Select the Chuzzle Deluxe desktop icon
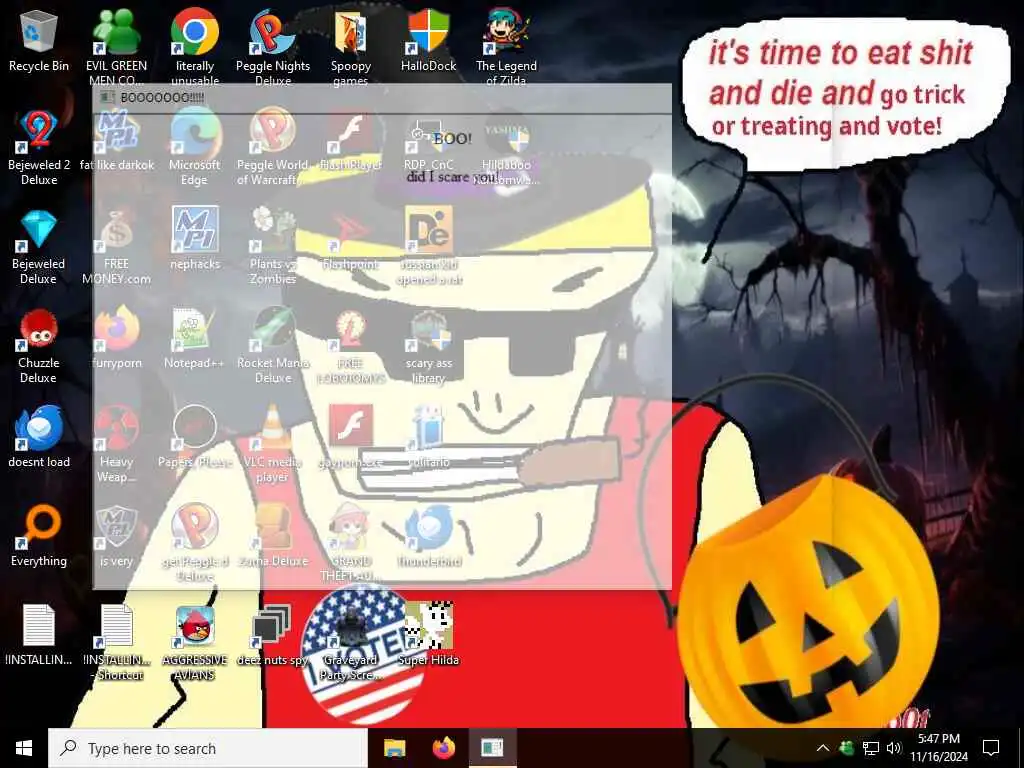Image resolution: width=1024 pixels, height=768 pixels. pos(39,346)
